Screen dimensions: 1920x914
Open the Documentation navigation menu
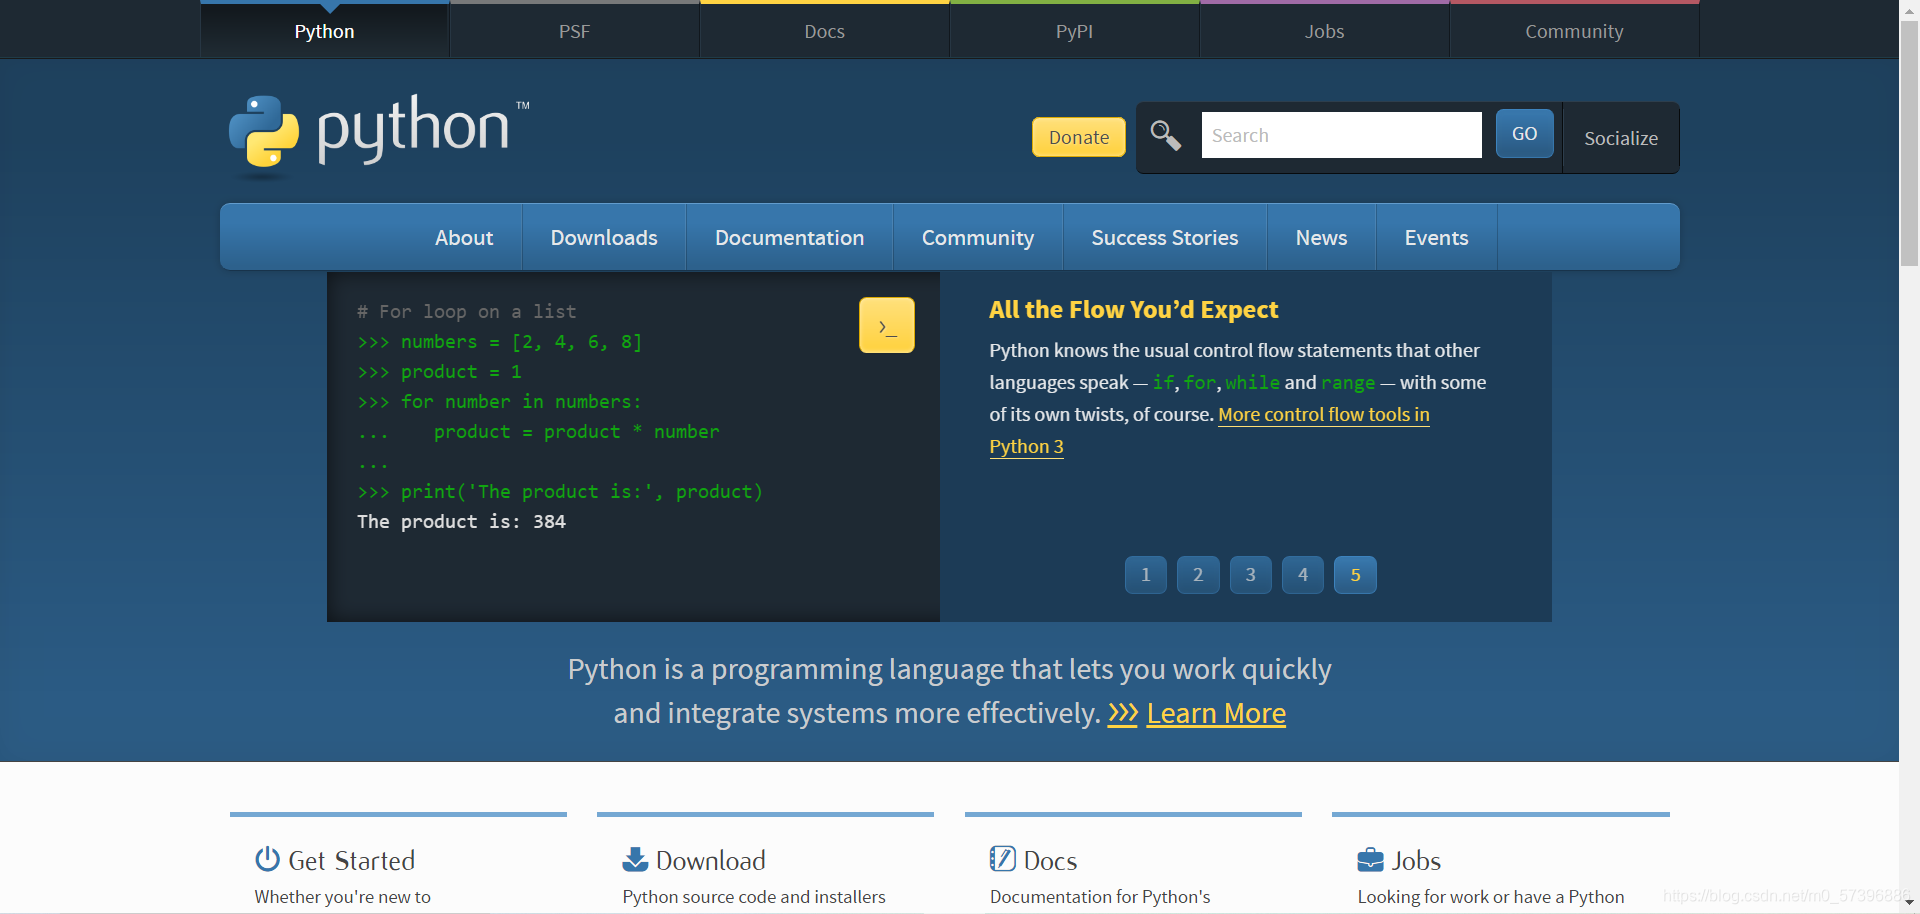(x=789, y=238)
